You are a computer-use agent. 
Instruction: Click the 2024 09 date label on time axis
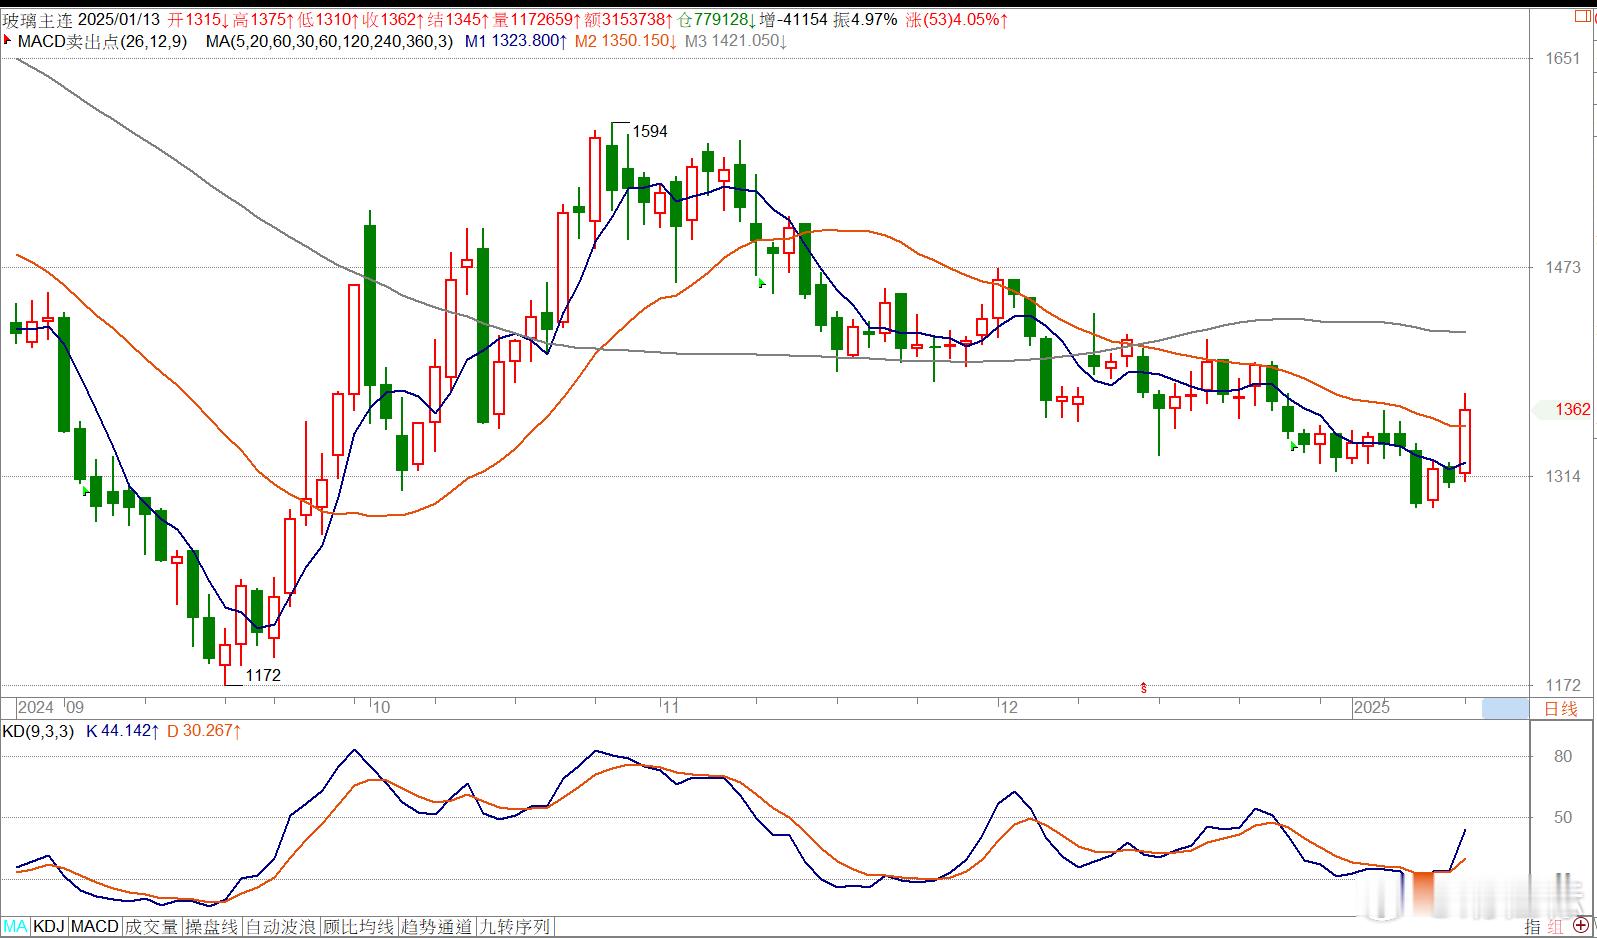pos(51,707)
